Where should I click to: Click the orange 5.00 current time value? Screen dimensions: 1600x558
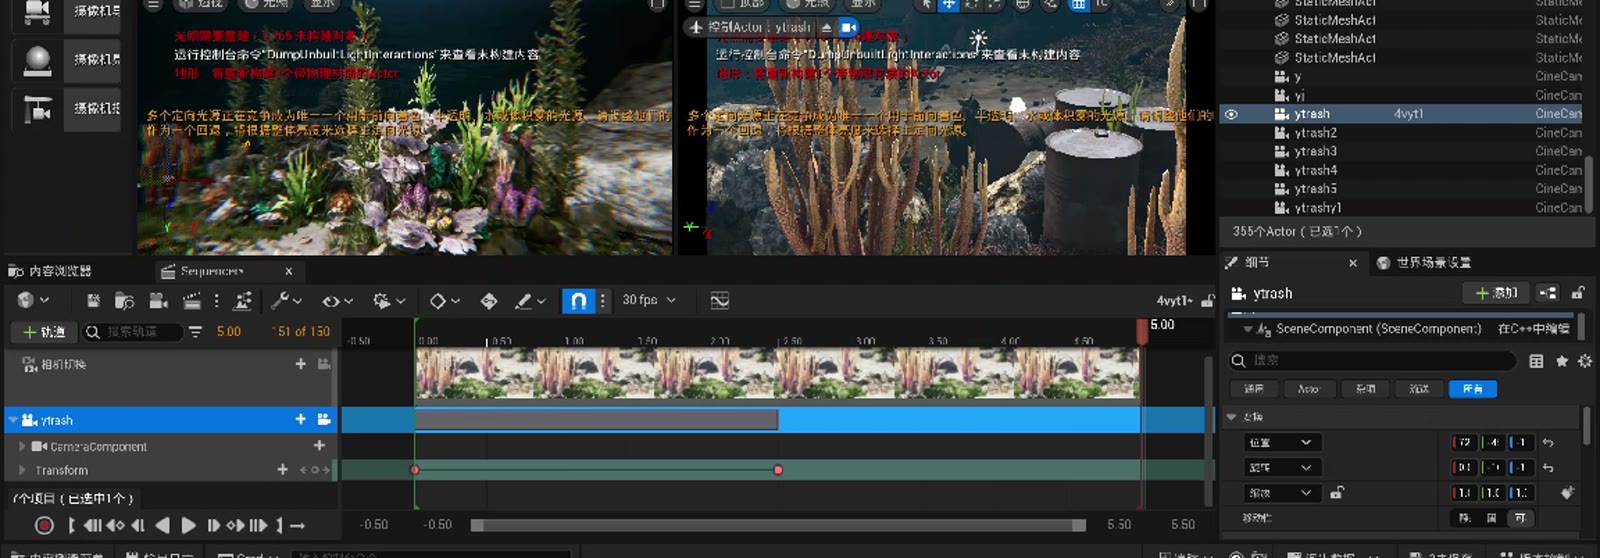229,331
